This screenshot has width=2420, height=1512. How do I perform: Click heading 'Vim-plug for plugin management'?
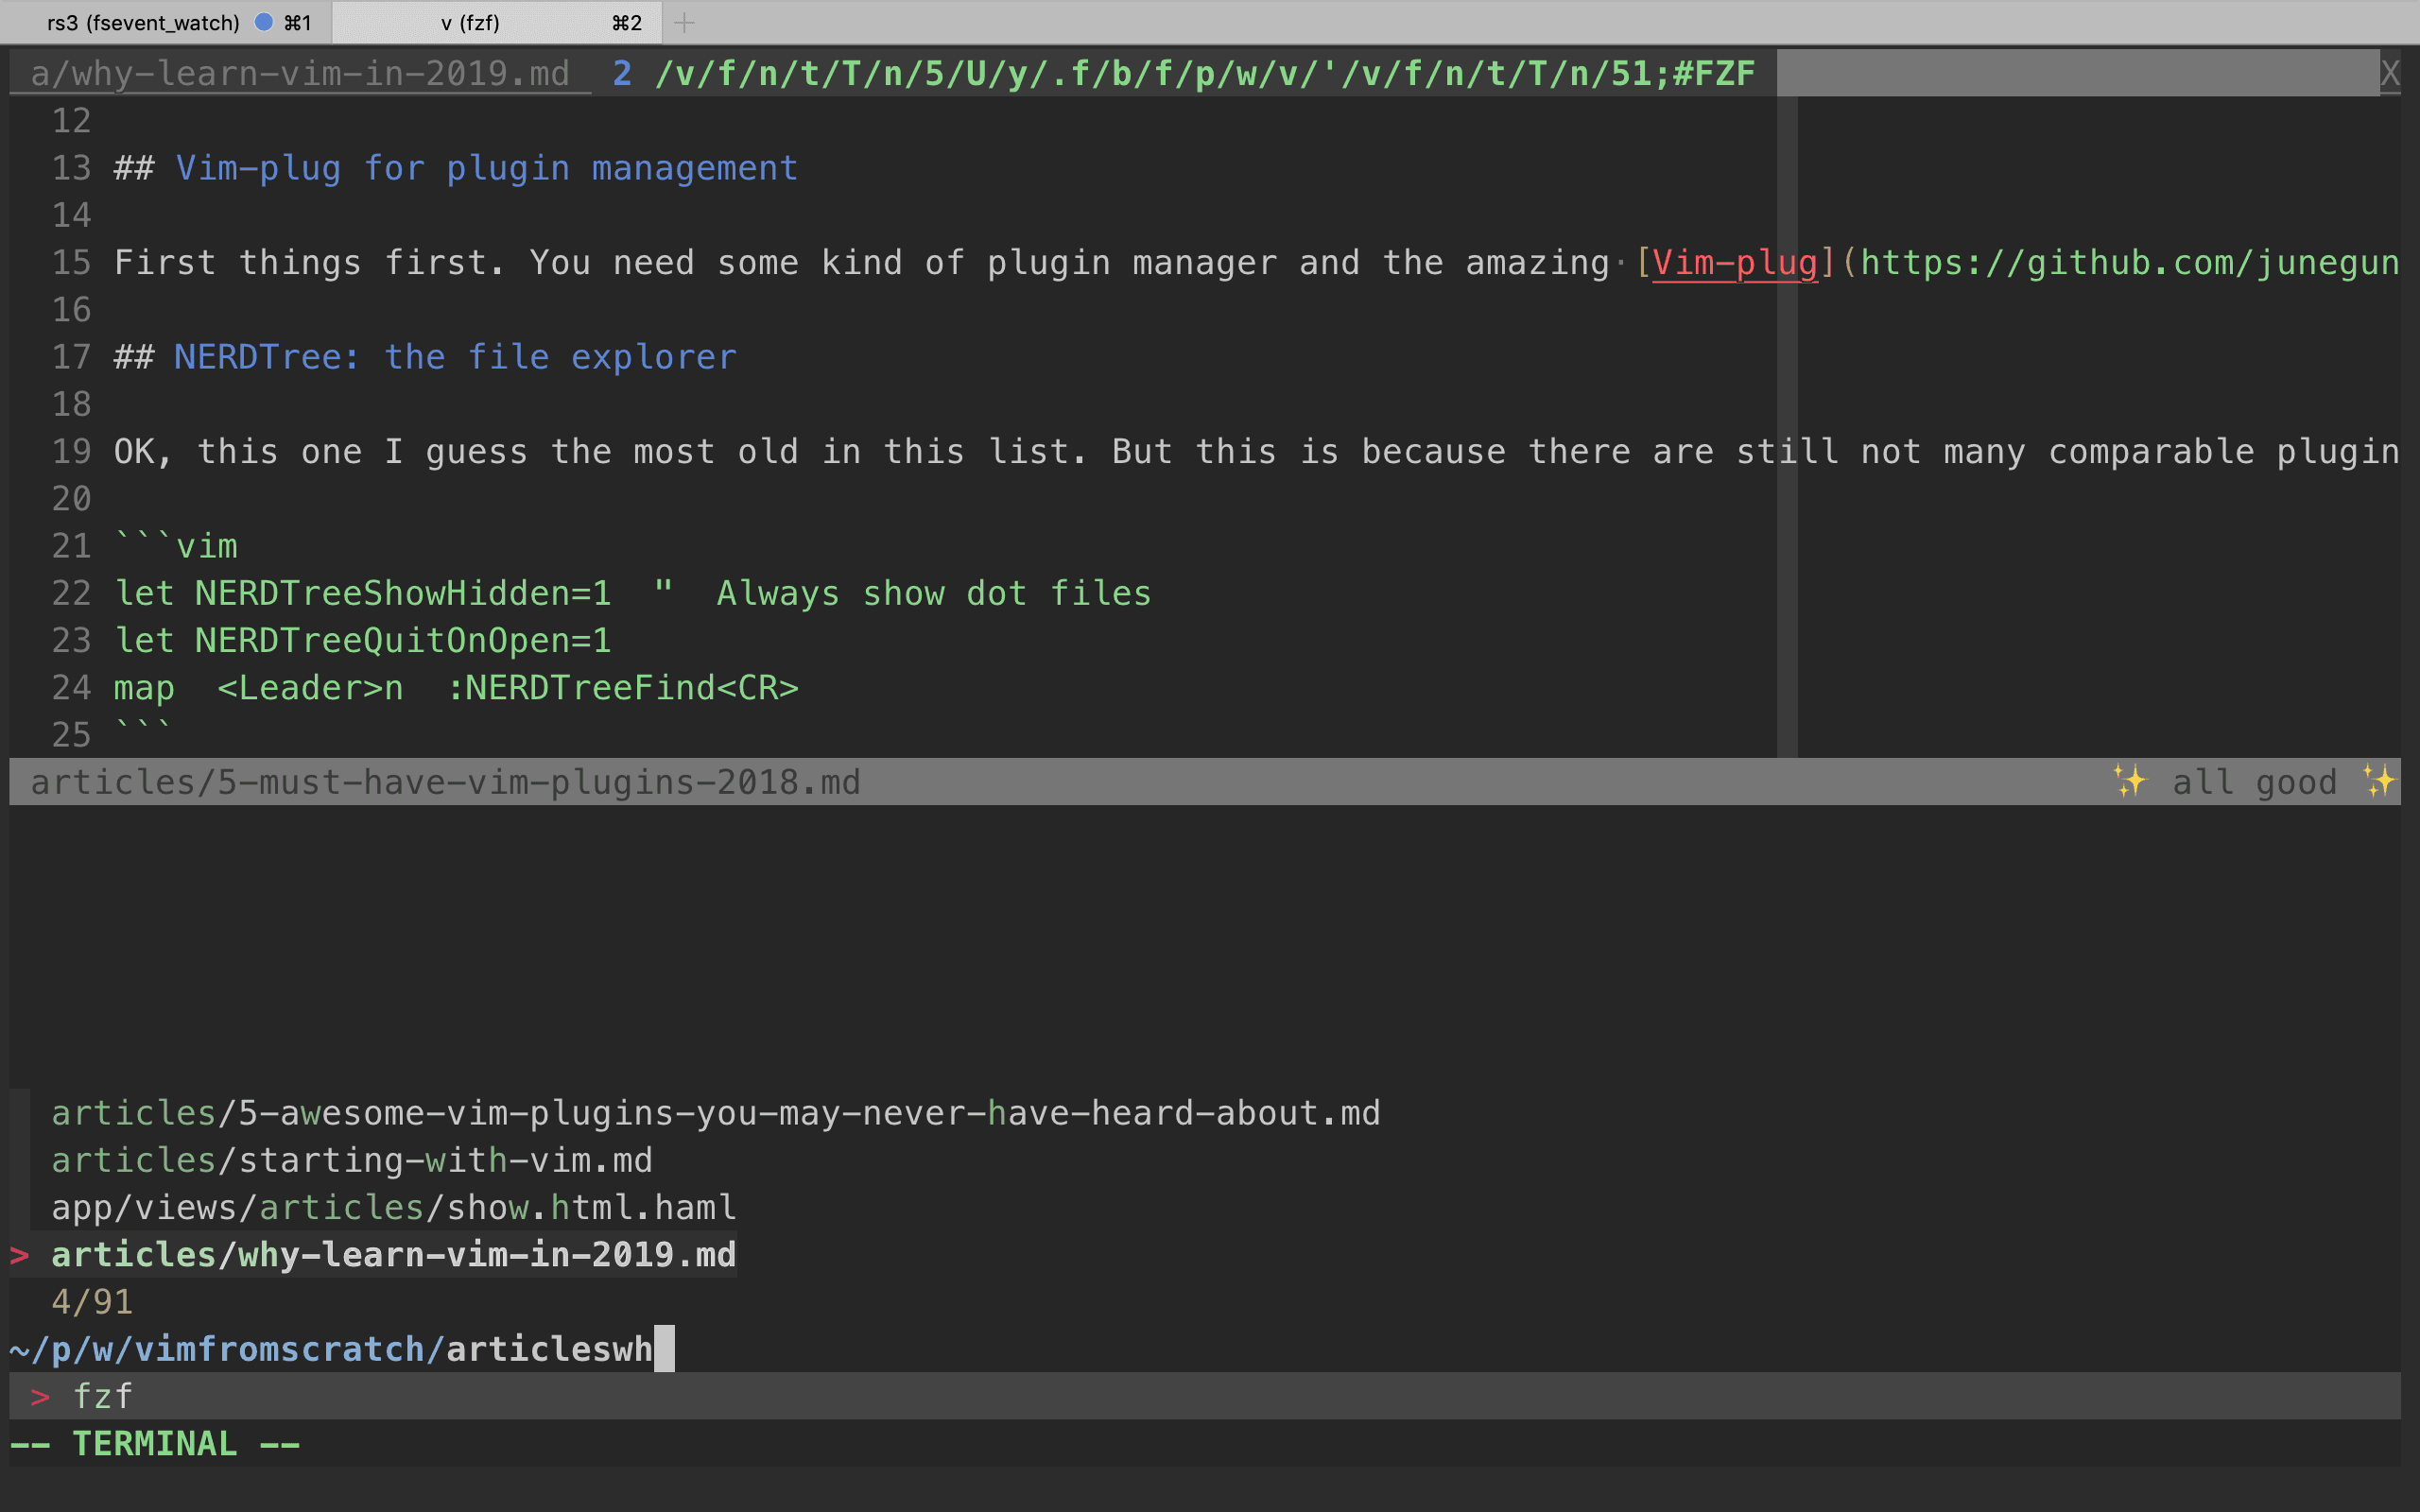(x=487, y=168)
